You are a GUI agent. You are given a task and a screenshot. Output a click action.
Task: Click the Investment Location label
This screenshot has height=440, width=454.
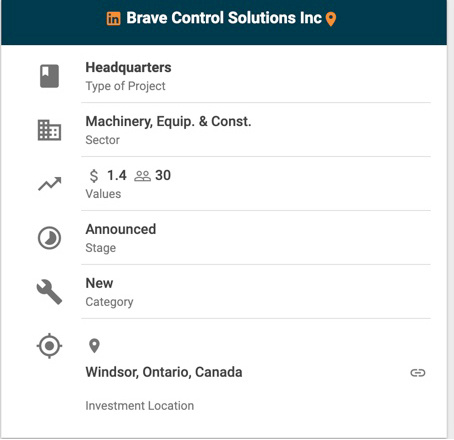[x=140, y=406]
